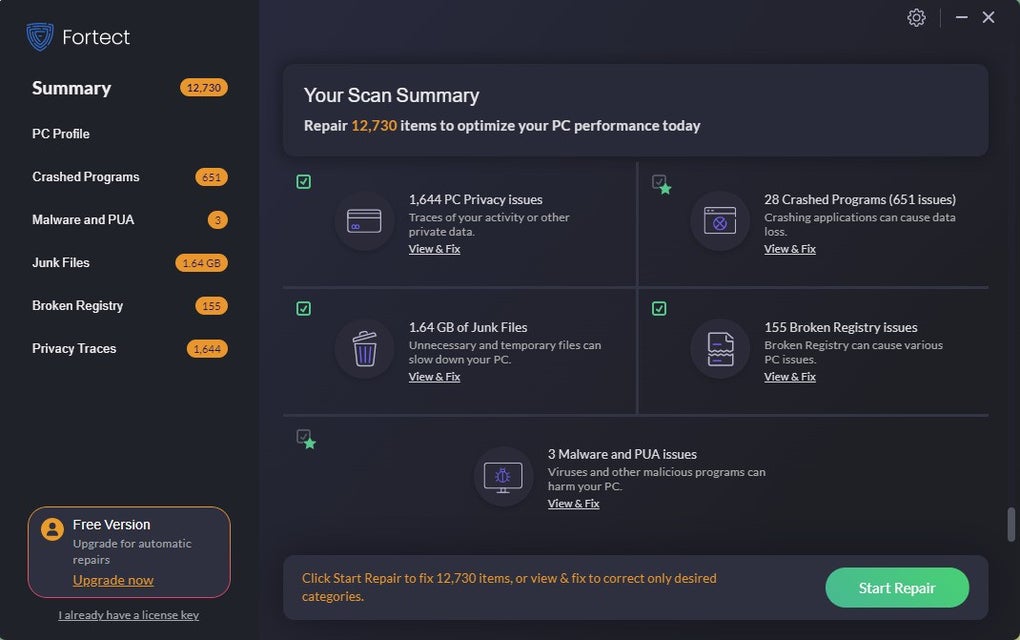Viewport: 1020px width, 640px height.
Task: Toggle the Broken Registry issues checkbox
Action: tap(659, 309)
